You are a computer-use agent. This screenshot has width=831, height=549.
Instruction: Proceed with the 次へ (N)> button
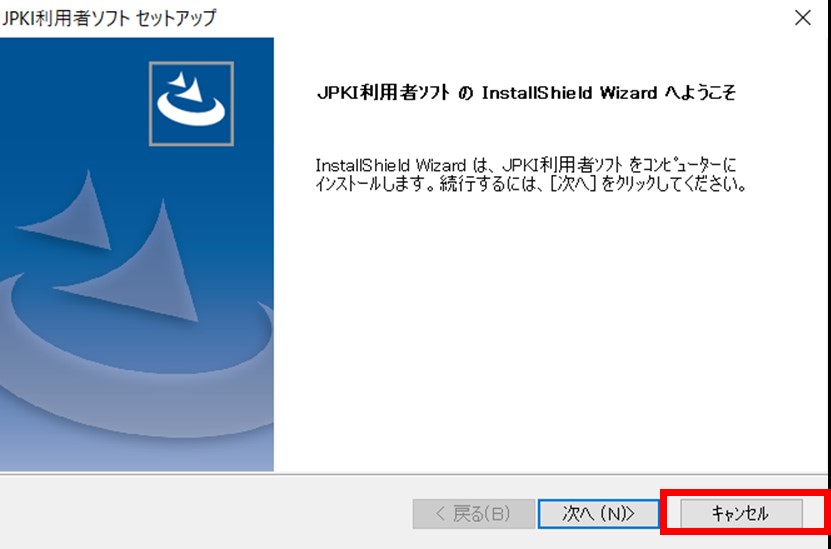tap(598, 513)
